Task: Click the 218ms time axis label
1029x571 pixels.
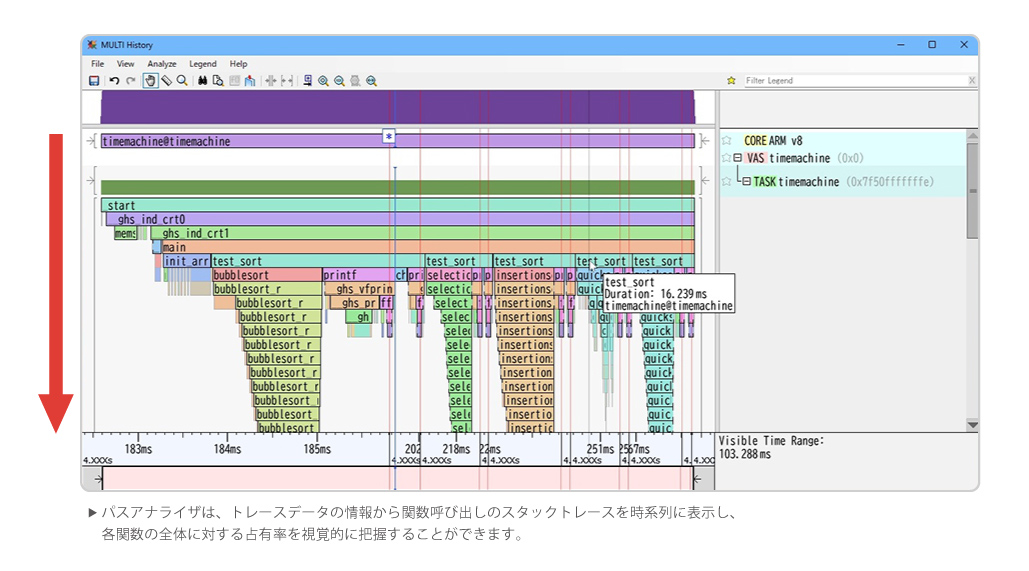Action: pyautogui.click(x=456, y=450)
